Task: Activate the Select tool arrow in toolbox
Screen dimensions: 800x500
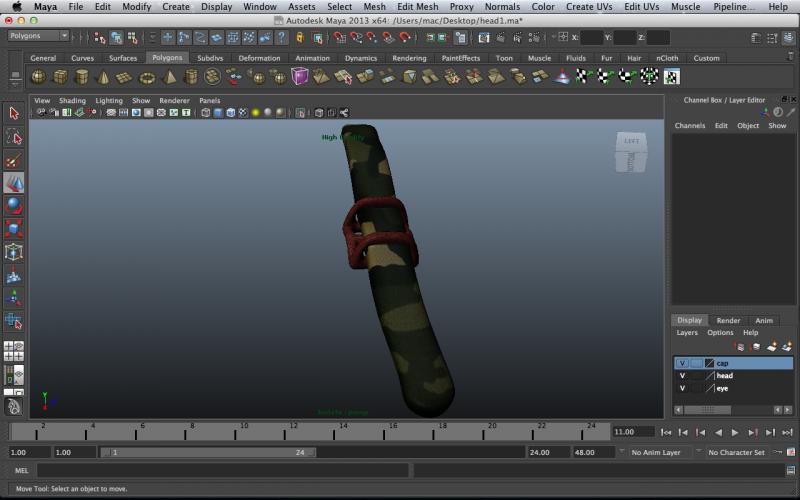Action: click(14, 114)
